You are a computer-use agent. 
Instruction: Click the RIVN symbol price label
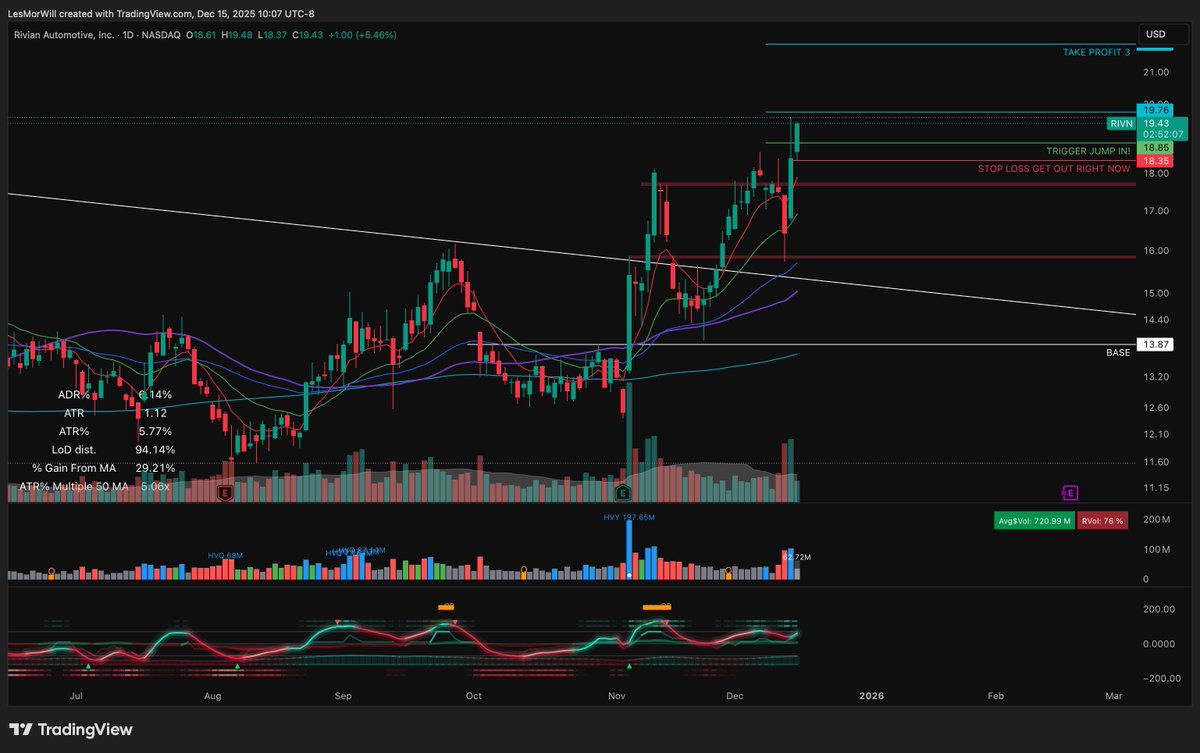1120,123
